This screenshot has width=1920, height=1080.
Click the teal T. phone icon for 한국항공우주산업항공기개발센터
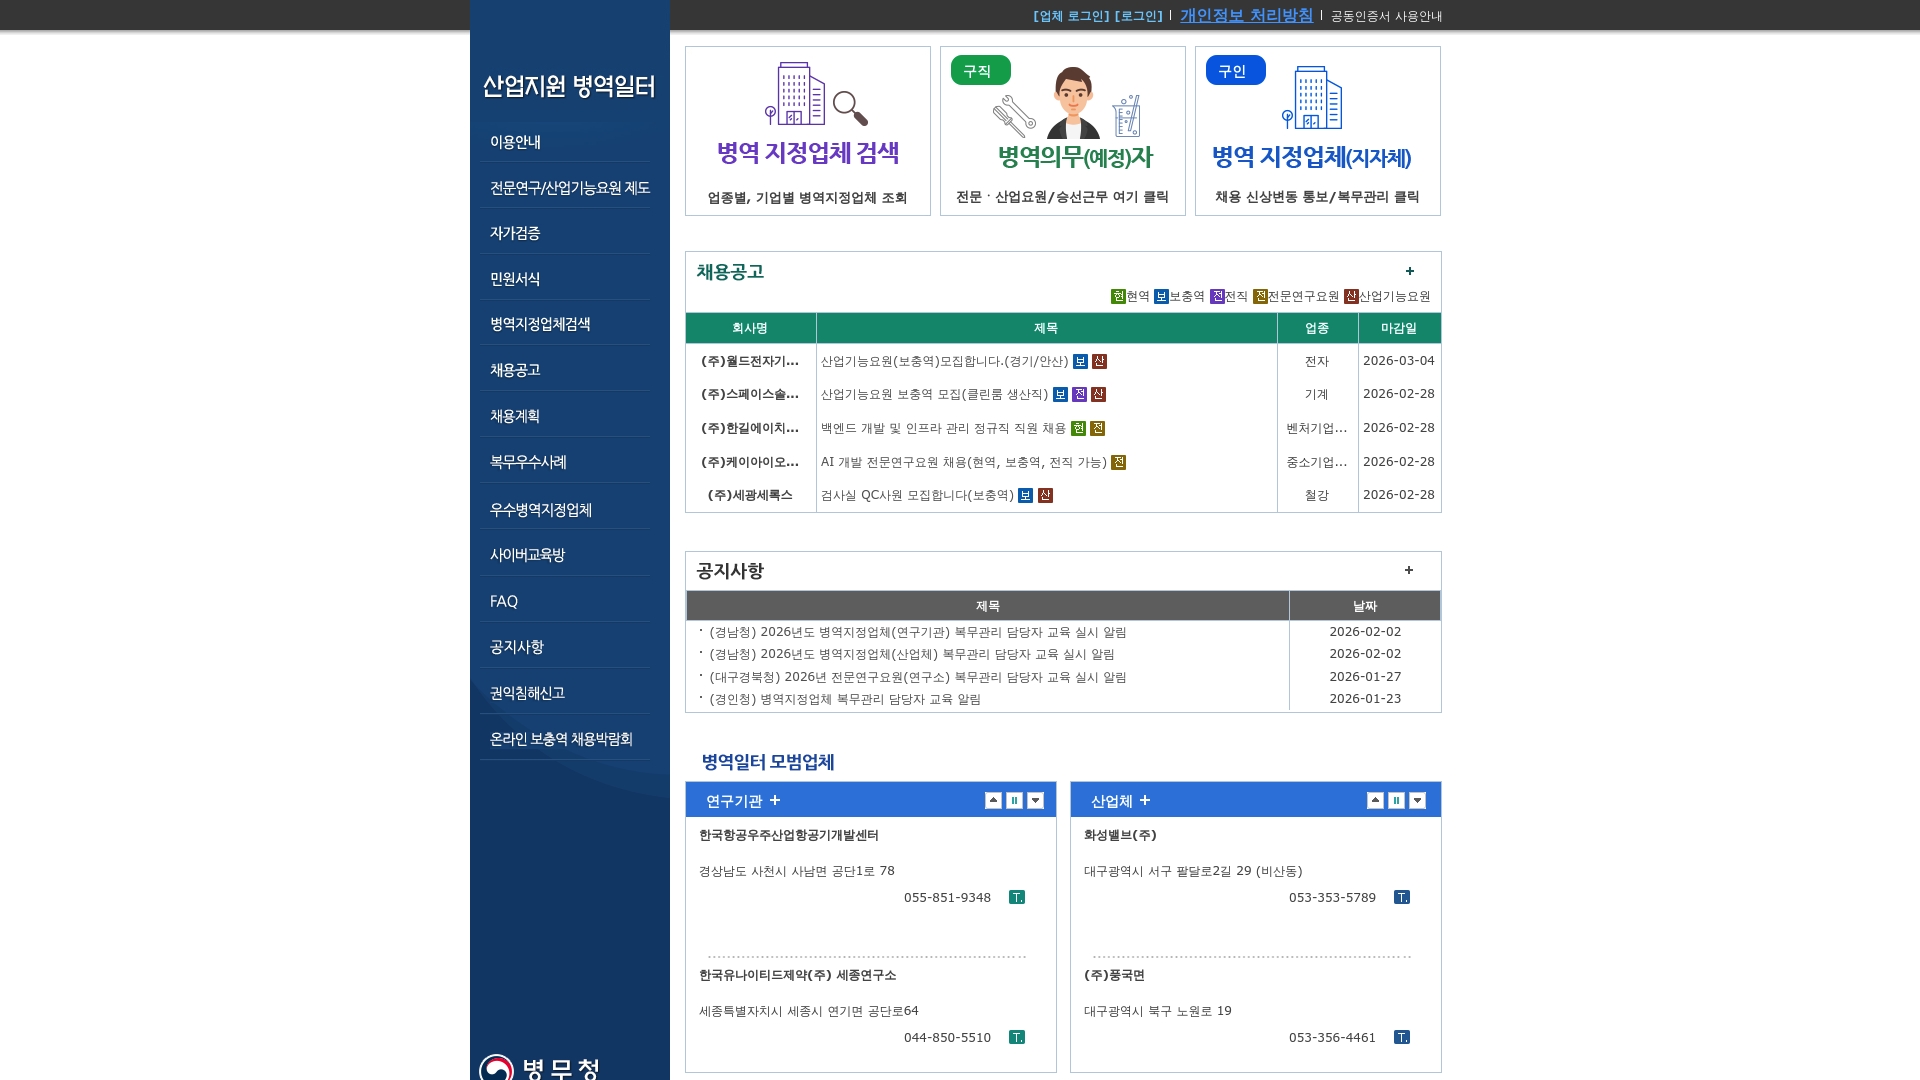(1017, 897)
